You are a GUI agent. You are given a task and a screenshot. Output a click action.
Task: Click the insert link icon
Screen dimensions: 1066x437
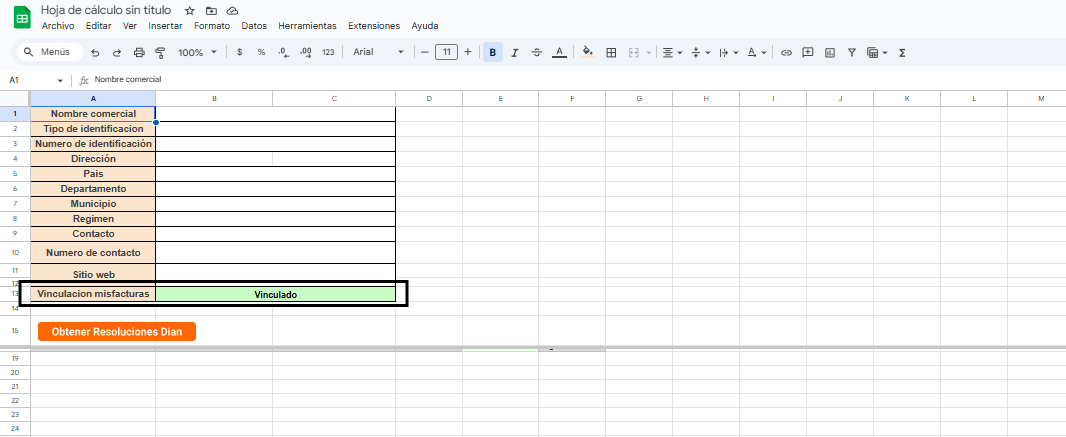pos(786,52)
